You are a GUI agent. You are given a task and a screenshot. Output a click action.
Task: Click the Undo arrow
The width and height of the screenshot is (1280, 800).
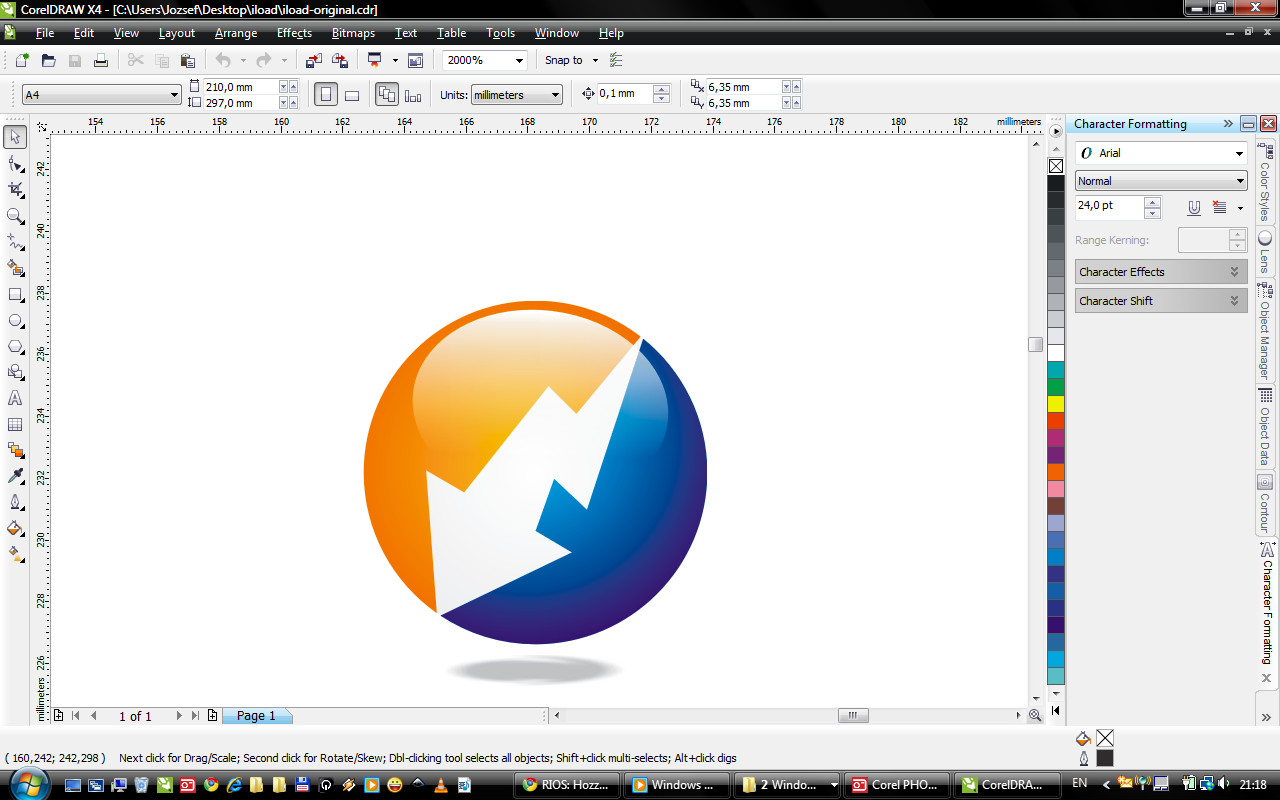click(222, 60)
